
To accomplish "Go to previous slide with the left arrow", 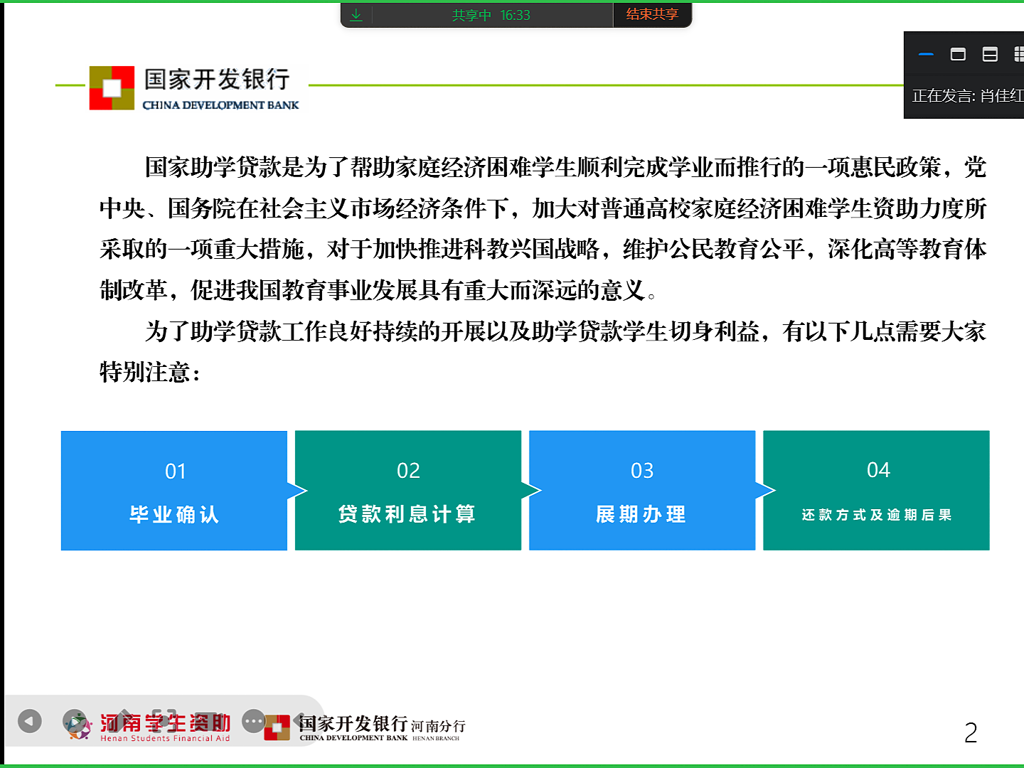I will point(30,720).
